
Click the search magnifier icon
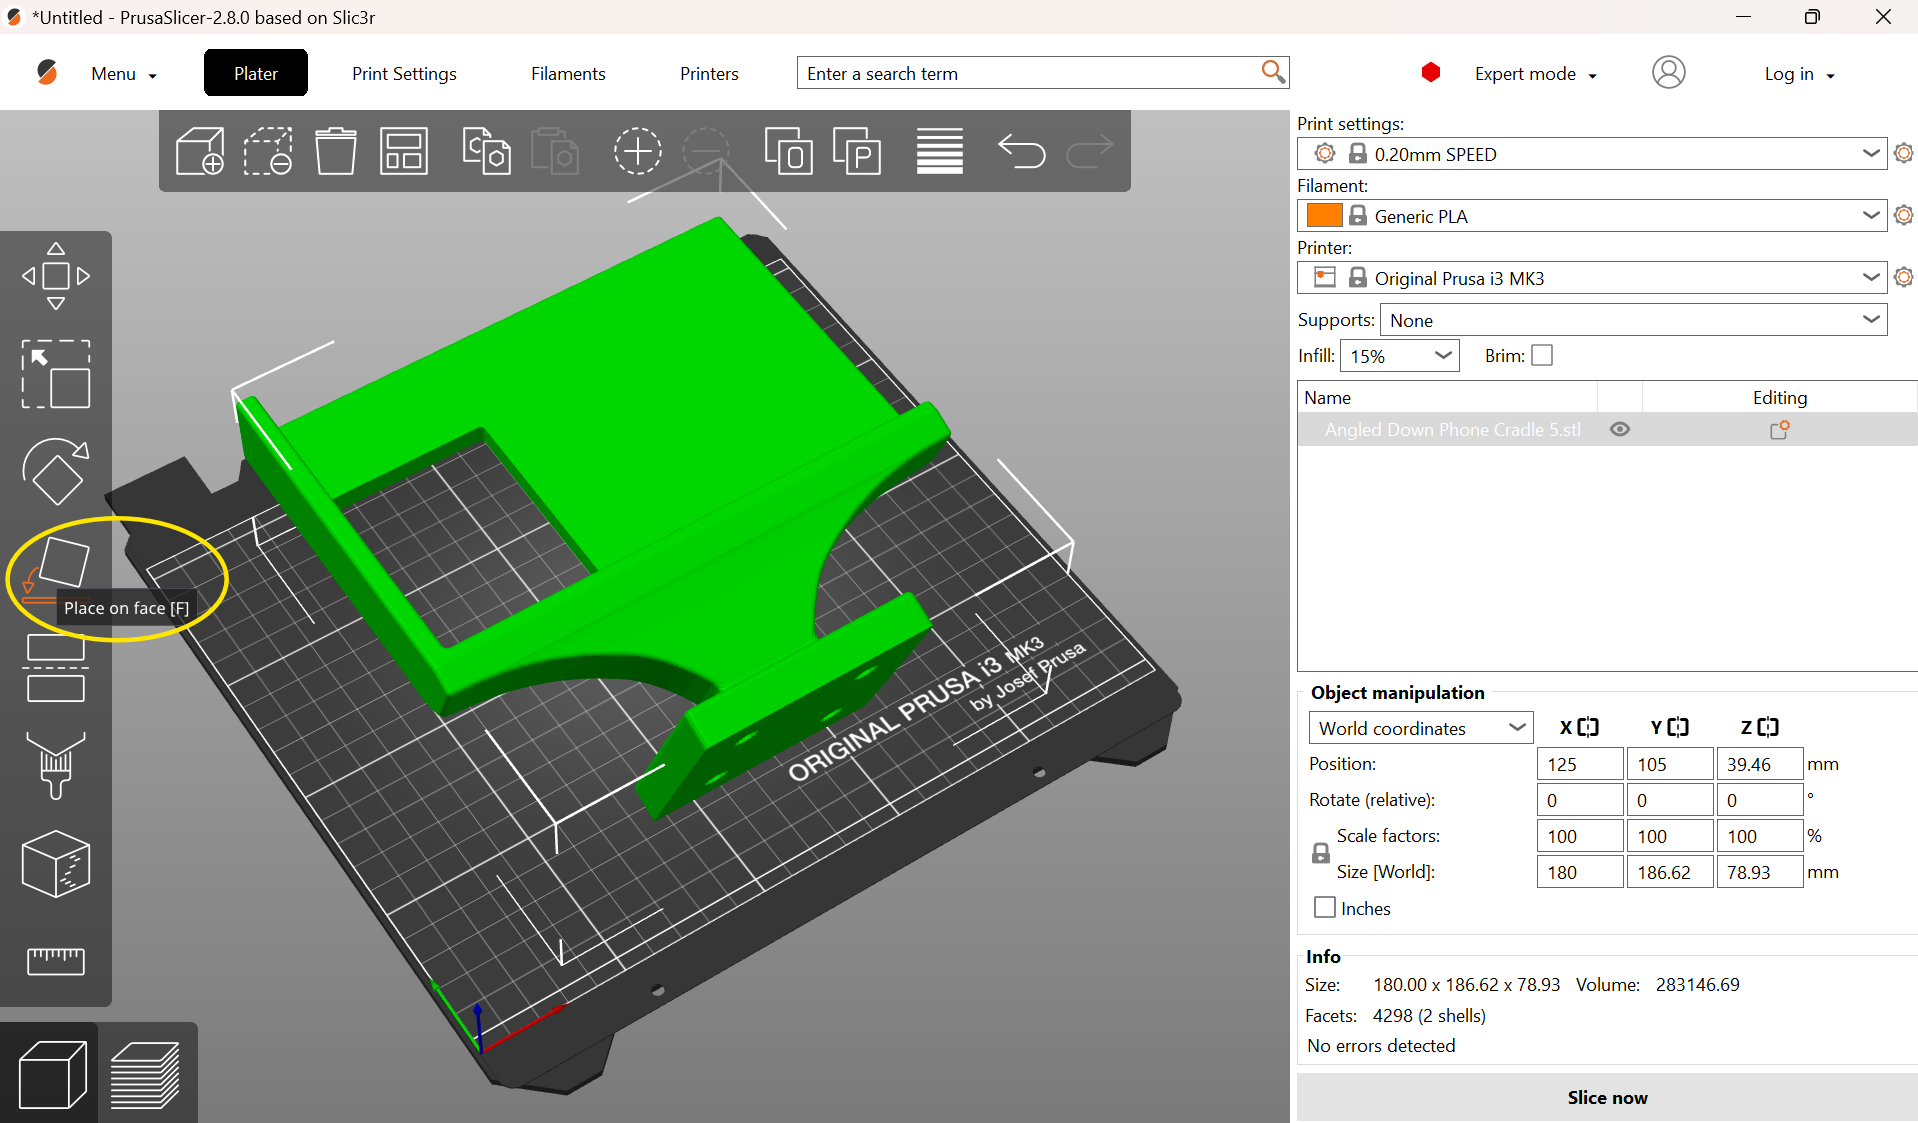coord(1272,72)
